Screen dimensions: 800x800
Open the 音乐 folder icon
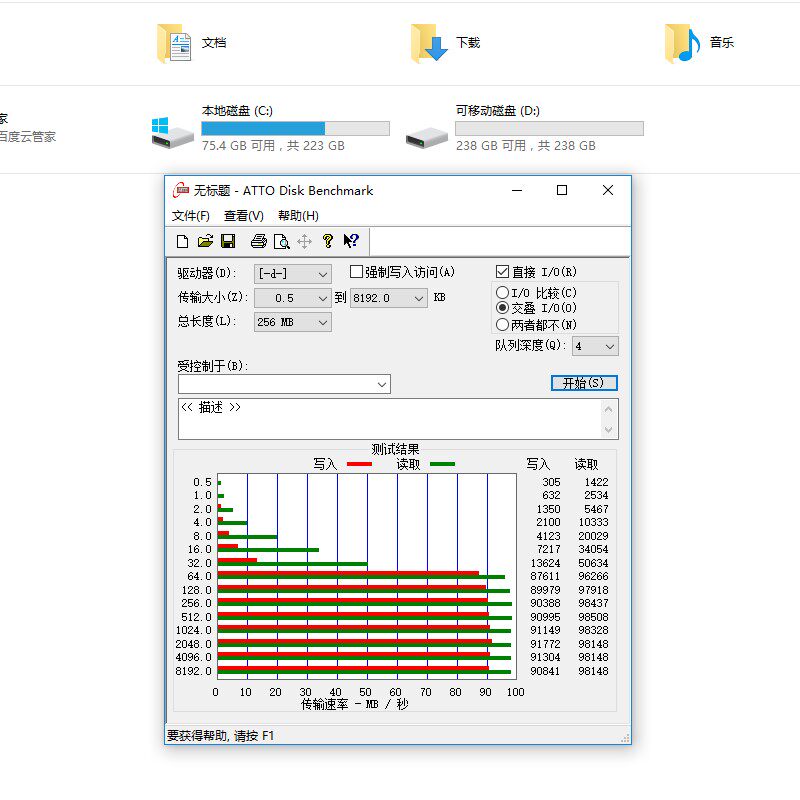coord(683,44)
